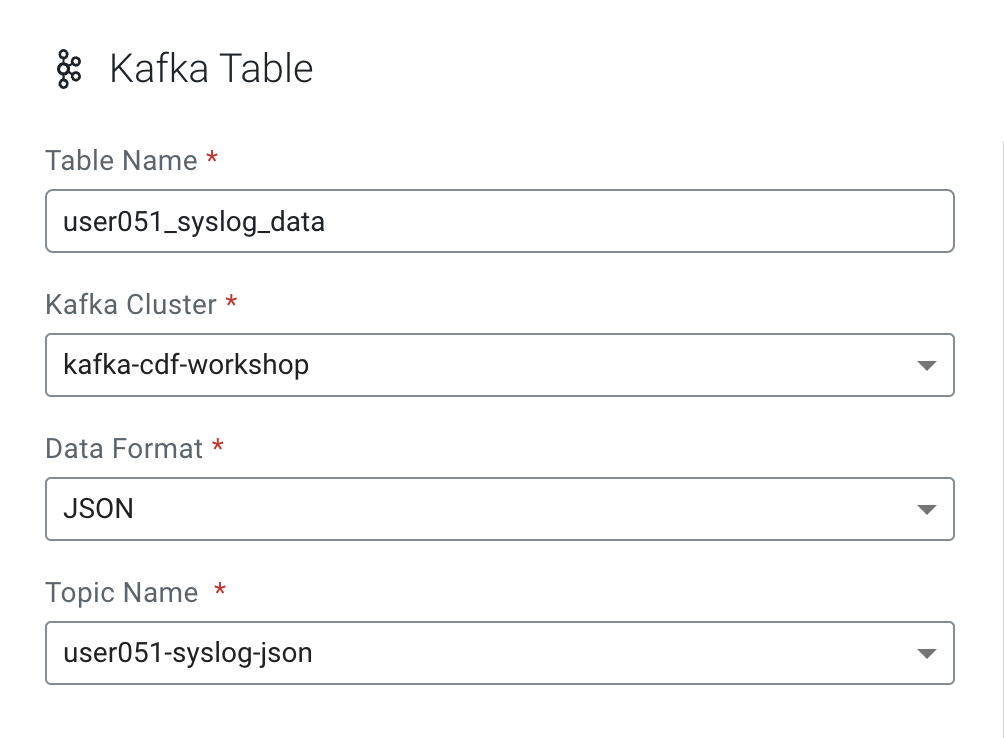Screen dimensions: 1004x738
Task: Expand the Topic Name dropdown
Action: pyautogui.click(x=500, y=653)
